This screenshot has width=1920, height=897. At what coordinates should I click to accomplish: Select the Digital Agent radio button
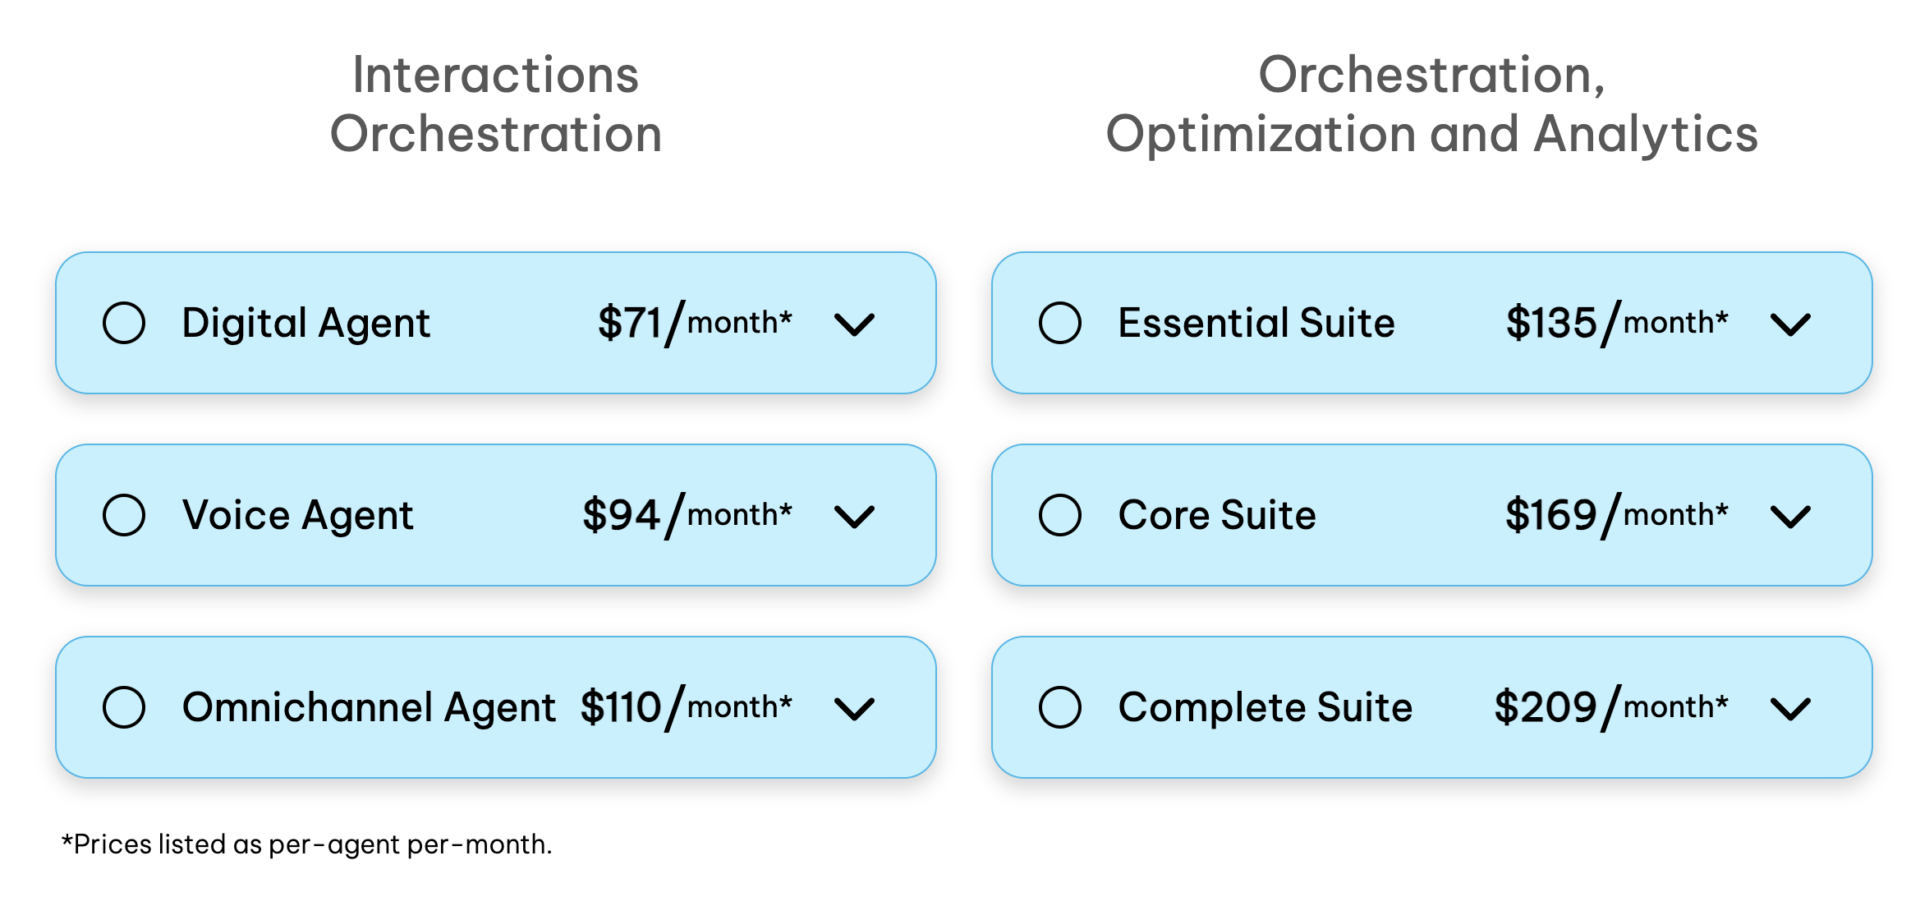pos(124,322)
